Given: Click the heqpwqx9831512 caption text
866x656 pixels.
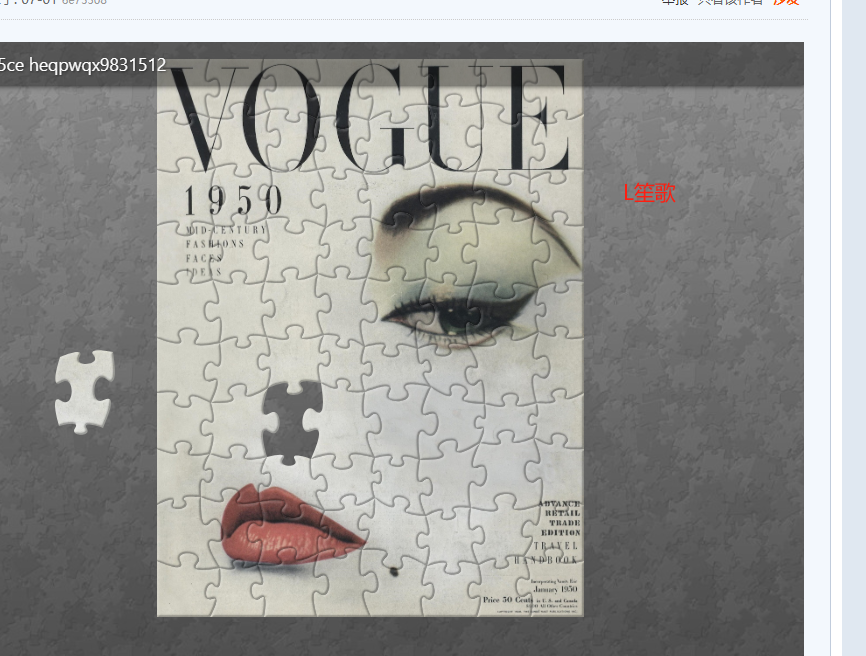Looking at the screenshot, I should point(98,65).
